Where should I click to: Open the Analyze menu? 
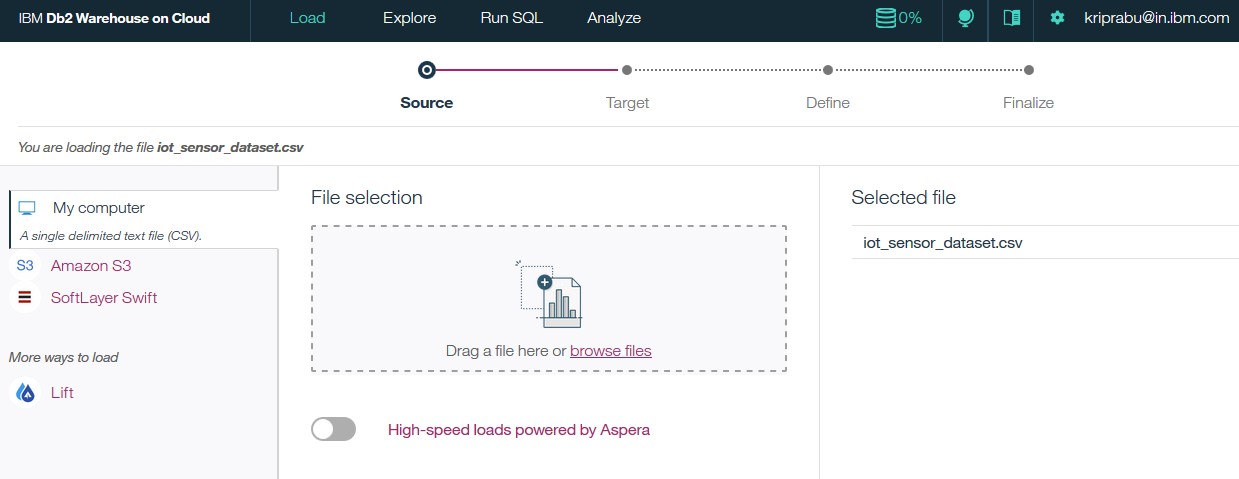click(614, 18)
